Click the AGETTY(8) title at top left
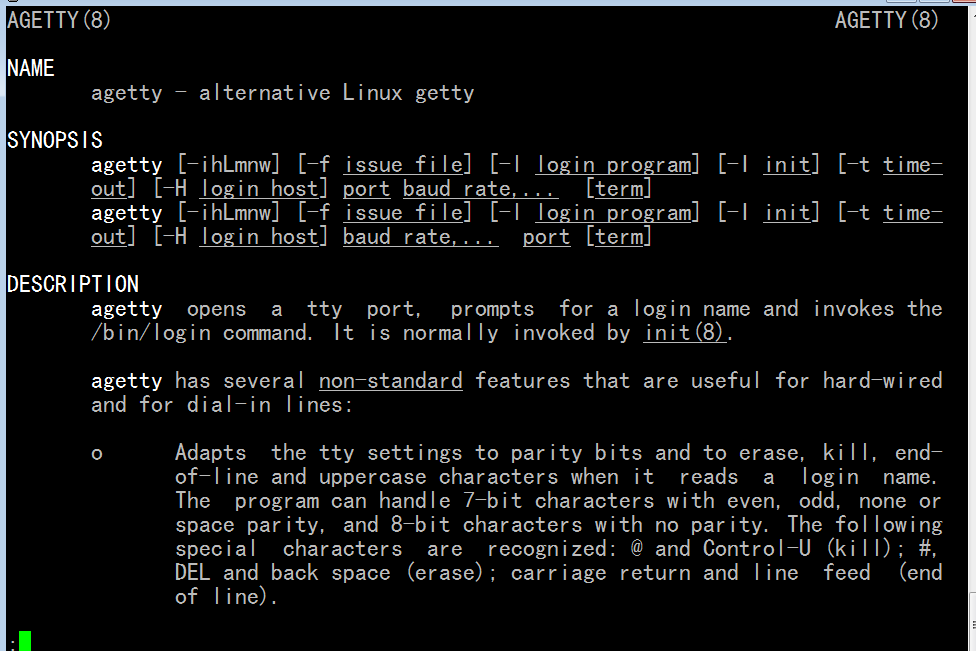Viewport: 976px width, 651px height. (x=59, y=20)
